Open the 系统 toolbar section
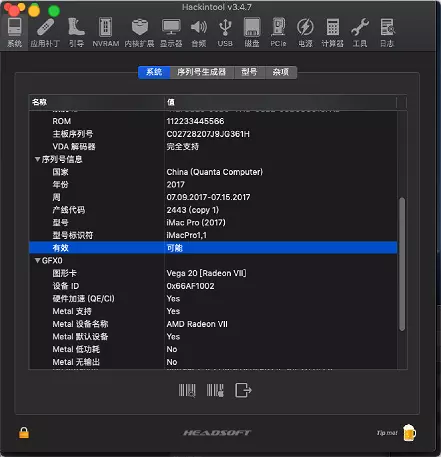The image size is (441, 457). [x=15, y=33]
